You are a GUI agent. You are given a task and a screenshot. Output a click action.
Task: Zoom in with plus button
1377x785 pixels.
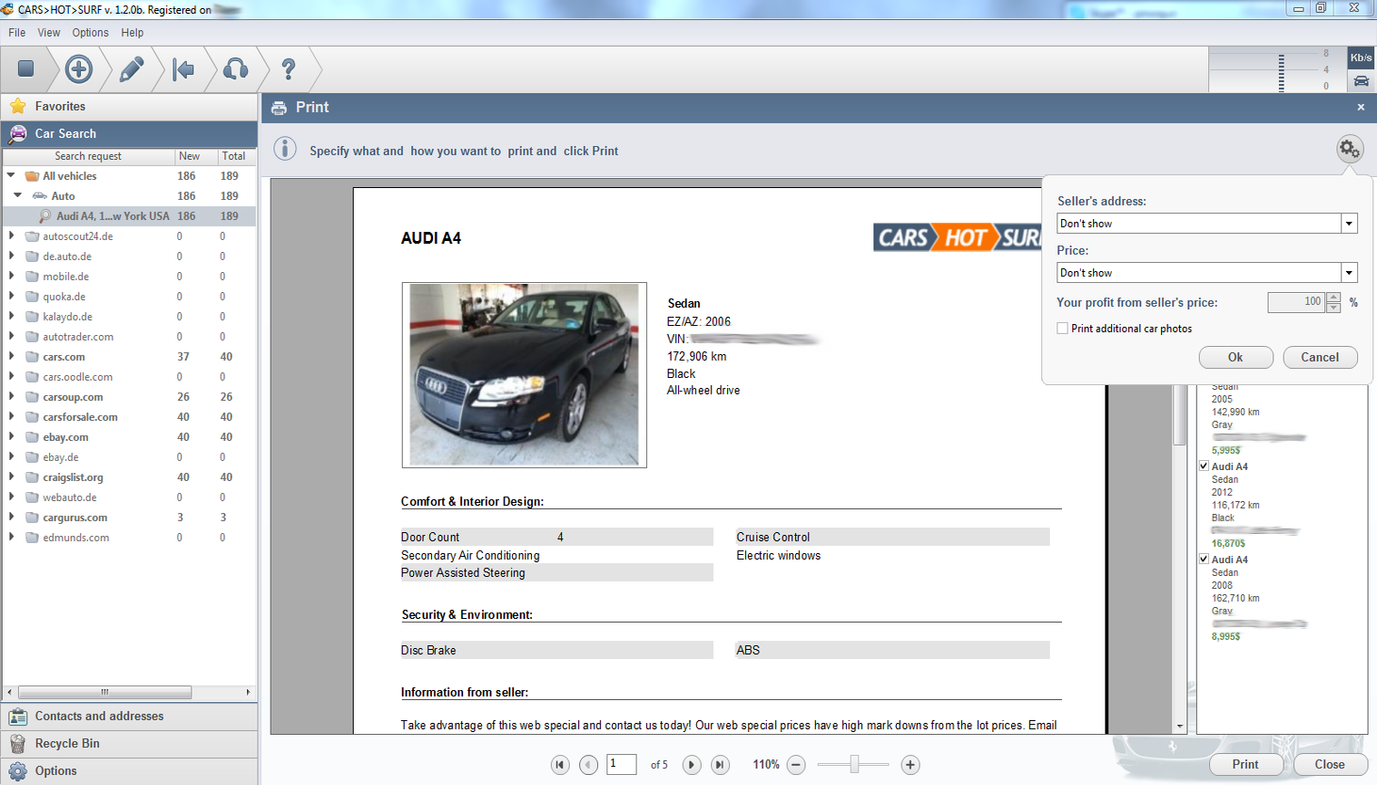pyautogui.click(x=910, y=765)
